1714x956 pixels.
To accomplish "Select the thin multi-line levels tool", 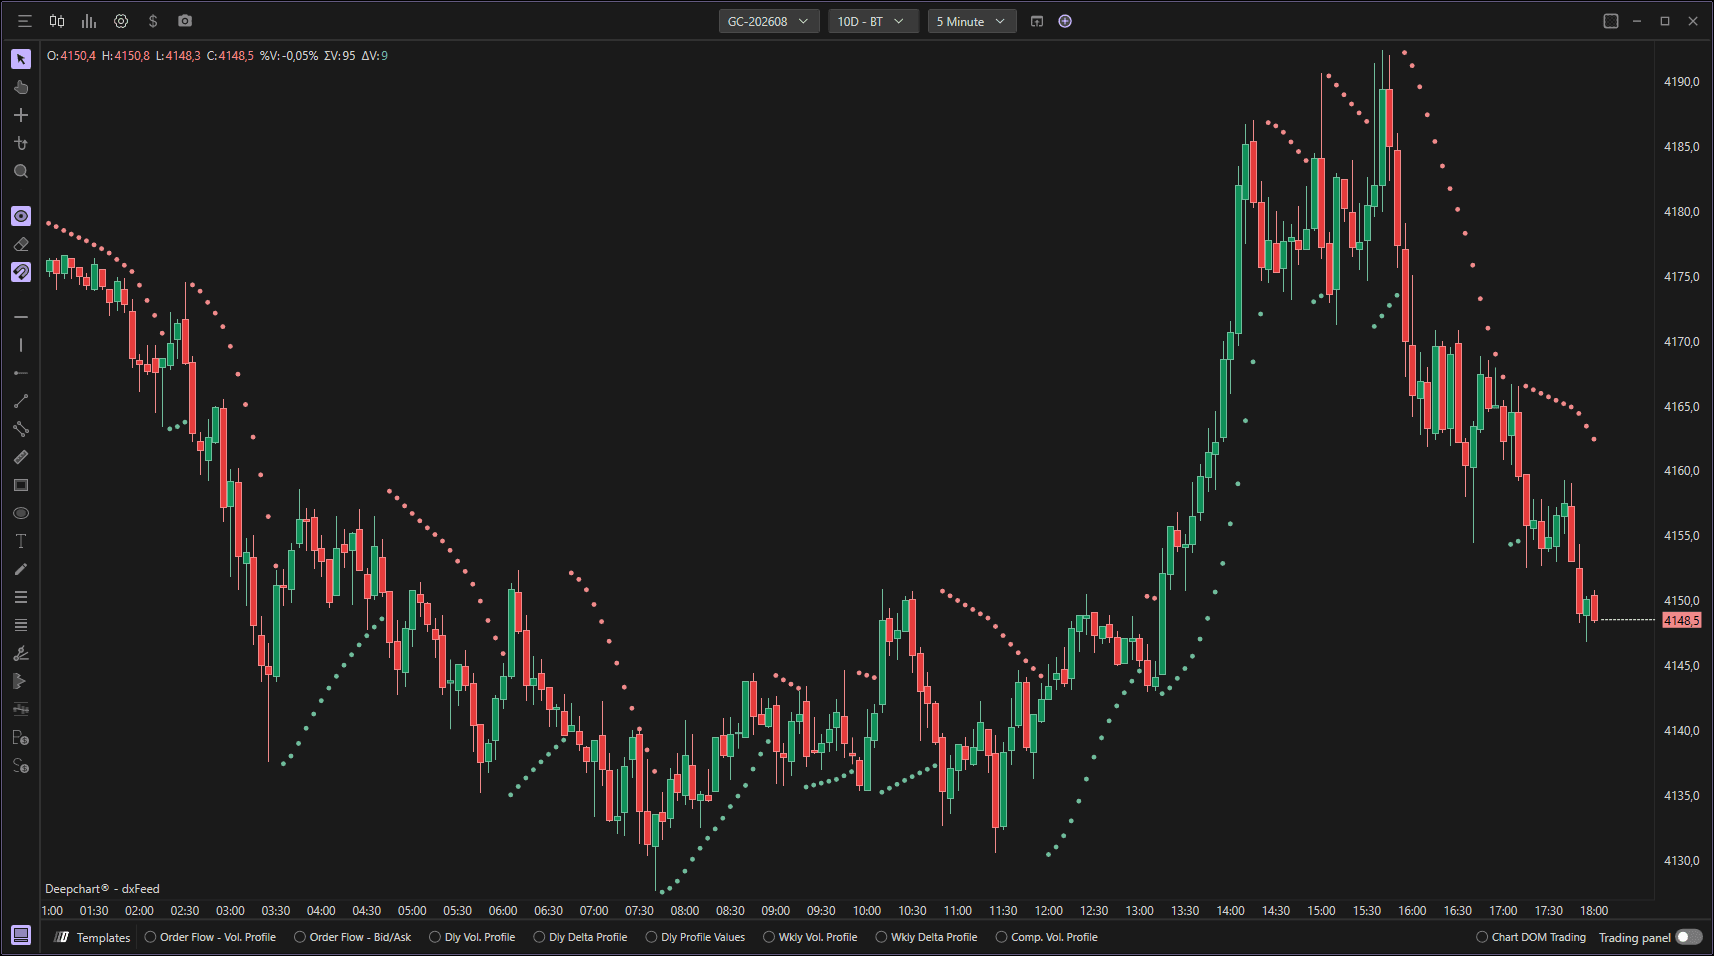I will [21, 625].
